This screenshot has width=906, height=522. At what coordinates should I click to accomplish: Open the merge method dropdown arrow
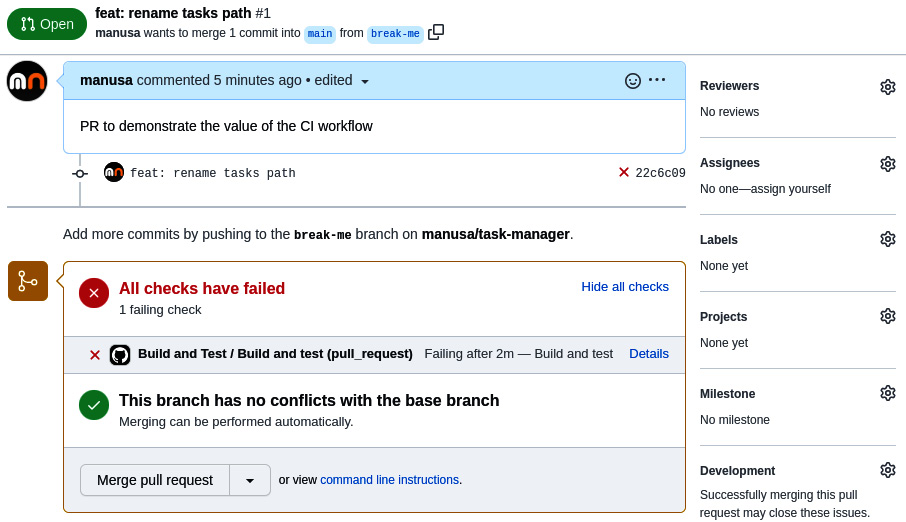coord(250,480)
